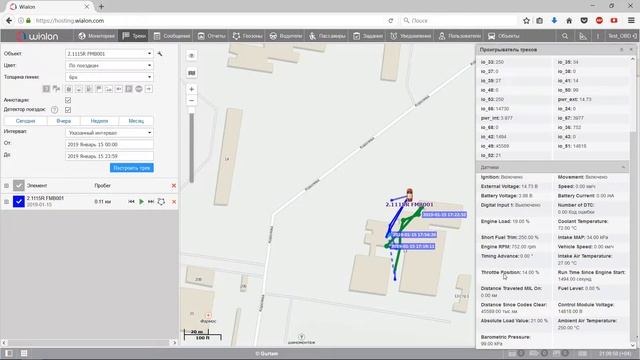Open the Объект dropdown

[x=109, y=53]
